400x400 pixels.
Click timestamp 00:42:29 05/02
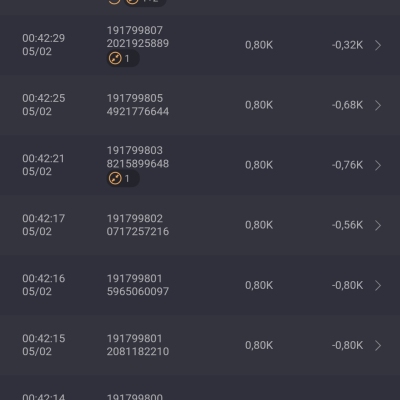coord(44,45)
